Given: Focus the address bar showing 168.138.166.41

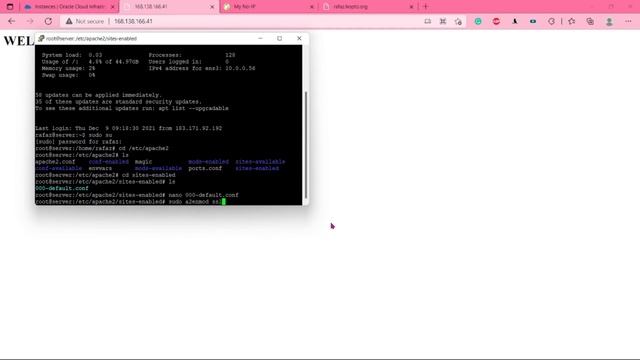Looking at the screenshot, I should click(133, 21).
